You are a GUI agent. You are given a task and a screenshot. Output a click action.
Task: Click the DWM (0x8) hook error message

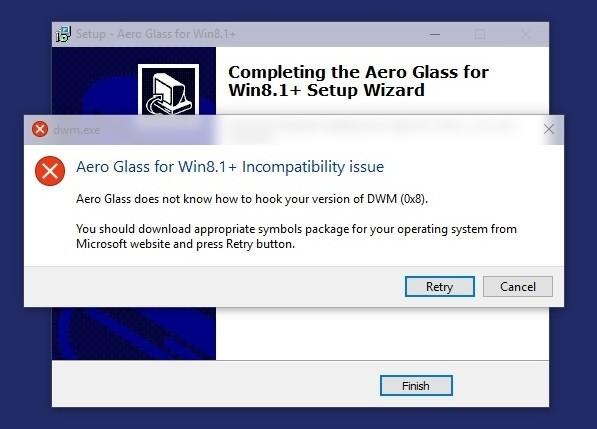pyautogui.click(x=252, y=199)
